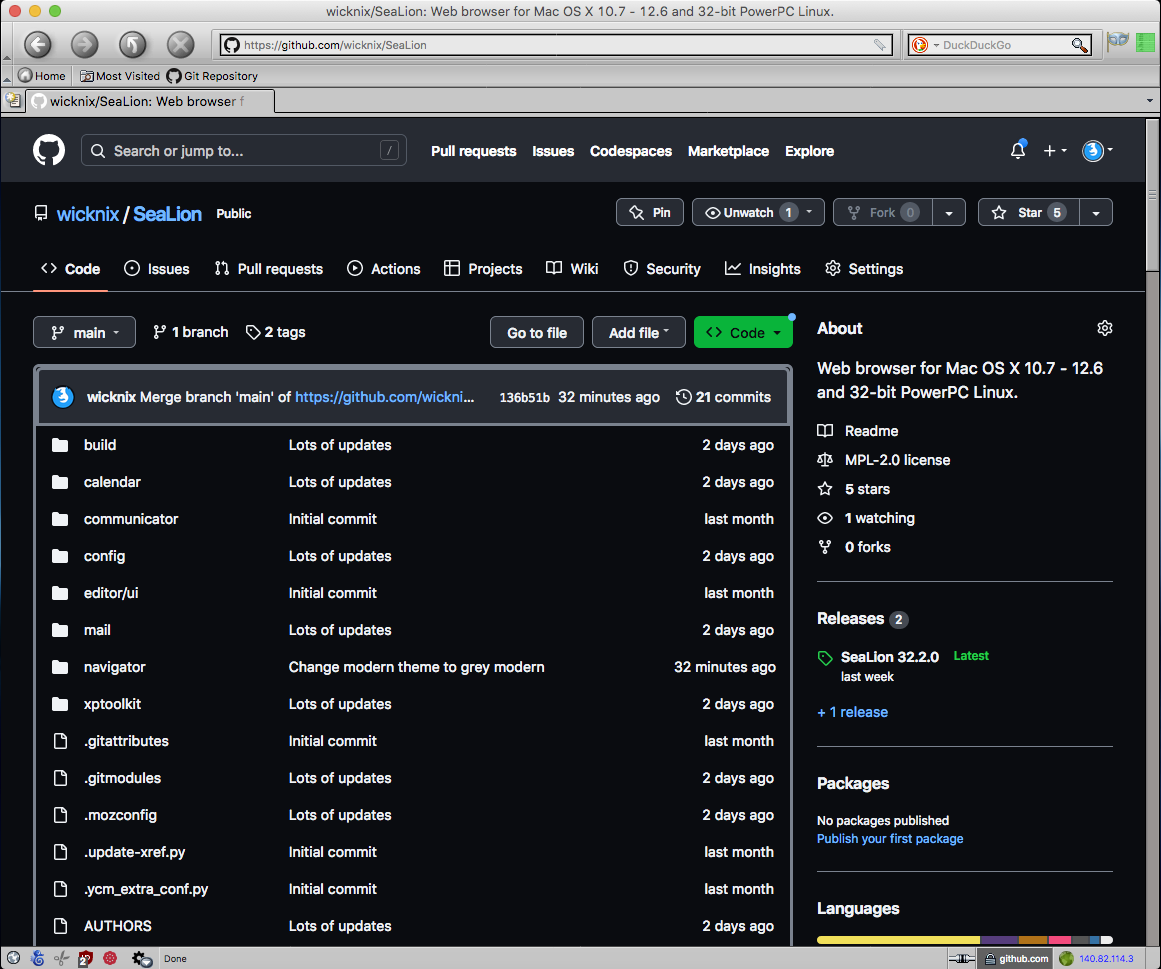Open the xptoolkit folder
Image resolution: width=1161 pixels, height=969 pixels.
pos(113,704)
